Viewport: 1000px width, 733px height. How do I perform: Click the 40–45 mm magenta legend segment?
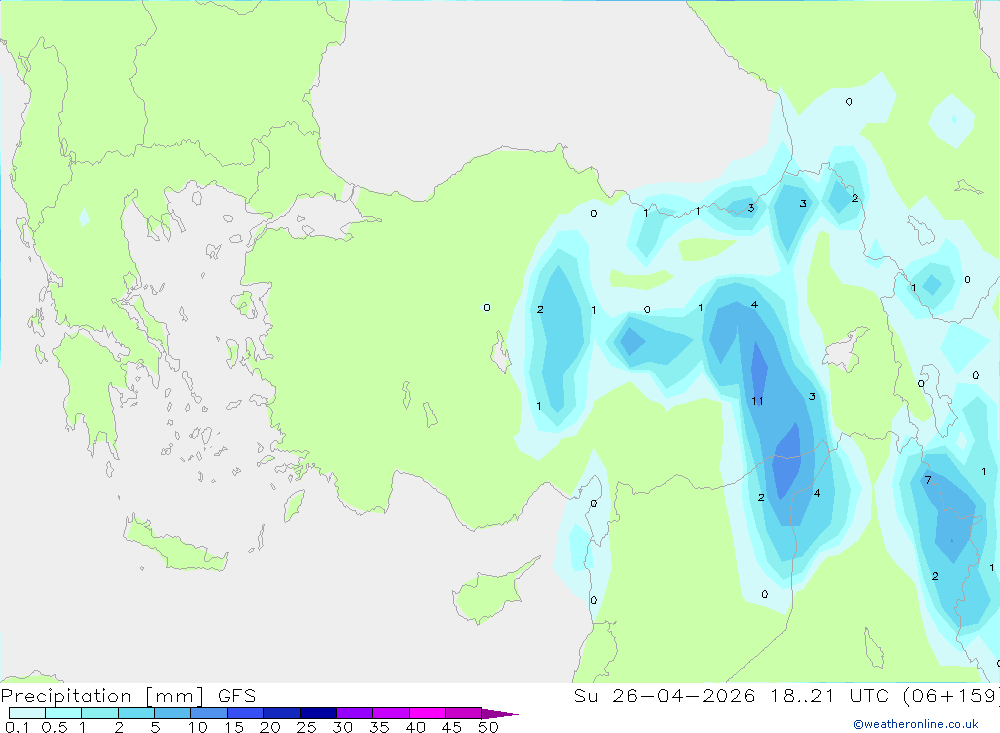pos(427,713)
